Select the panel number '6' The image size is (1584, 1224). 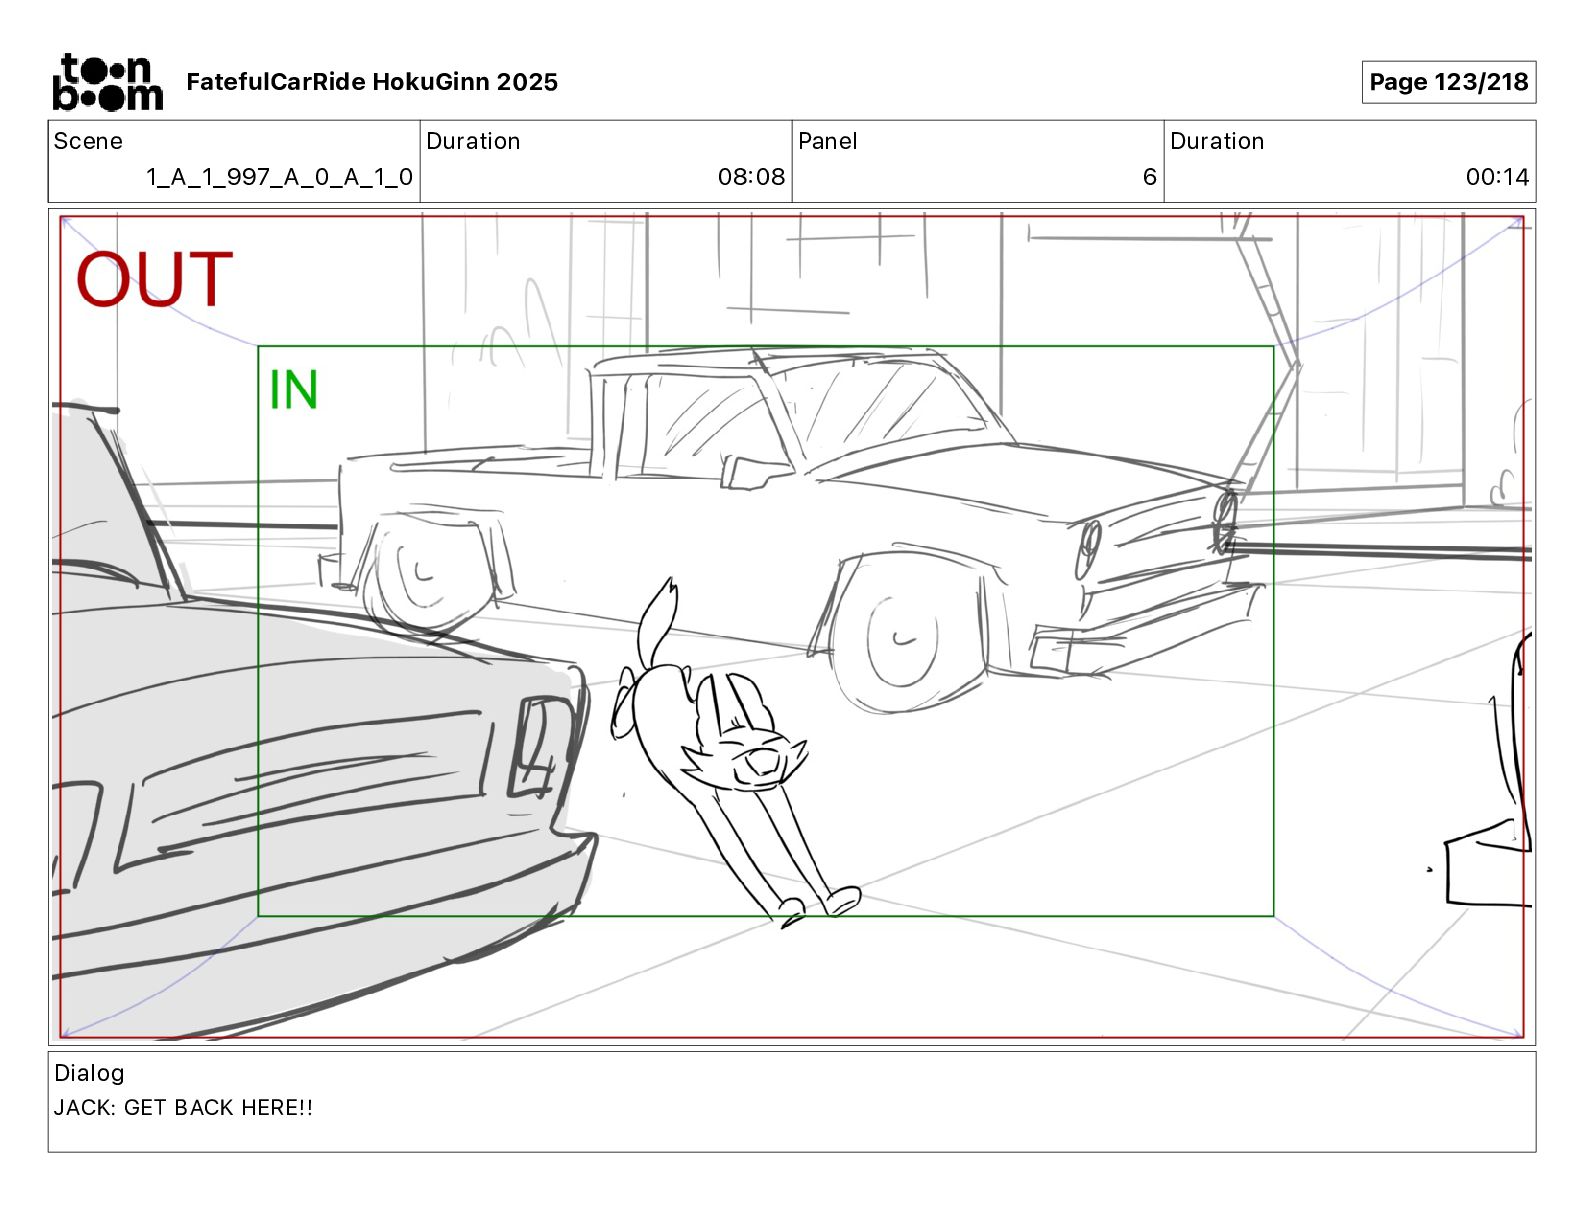click(1150, 177)
